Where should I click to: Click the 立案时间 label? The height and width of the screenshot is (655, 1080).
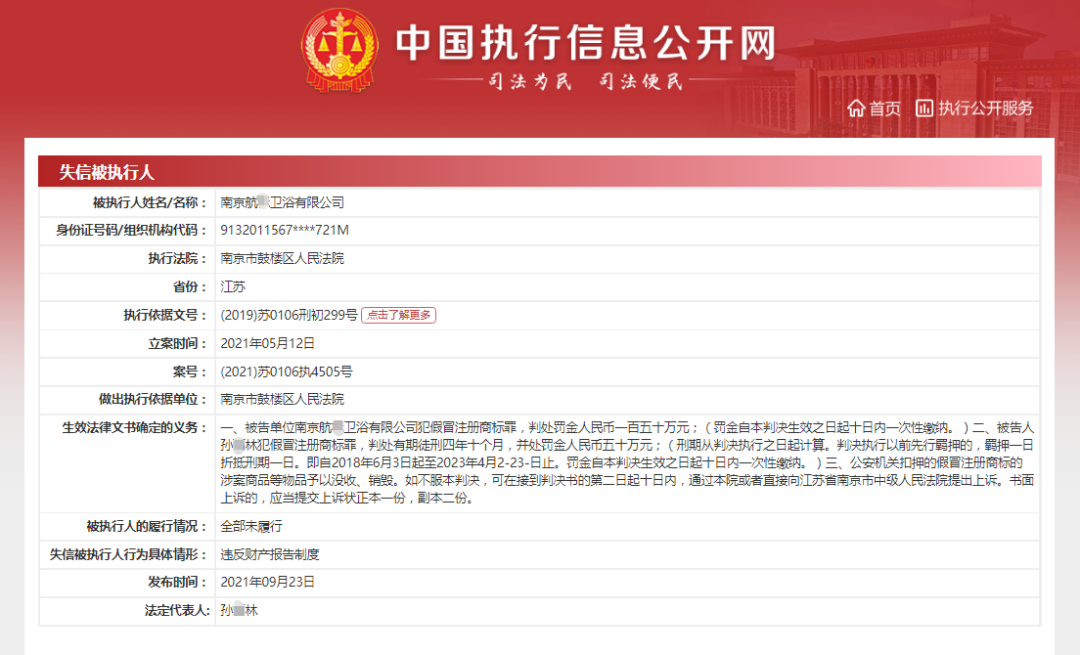[x=177, y=344]
